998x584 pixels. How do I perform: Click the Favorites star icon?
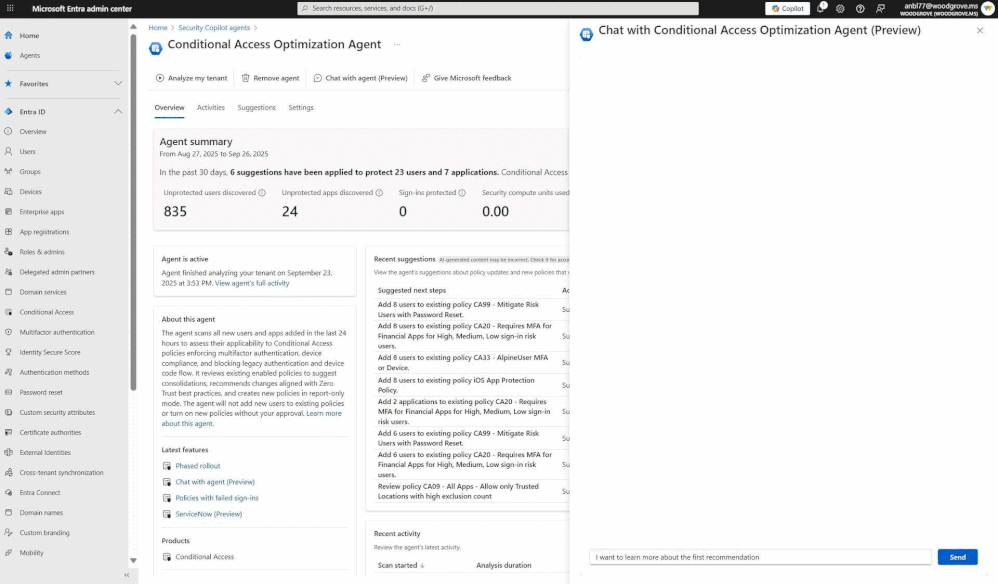pos(8,83)
